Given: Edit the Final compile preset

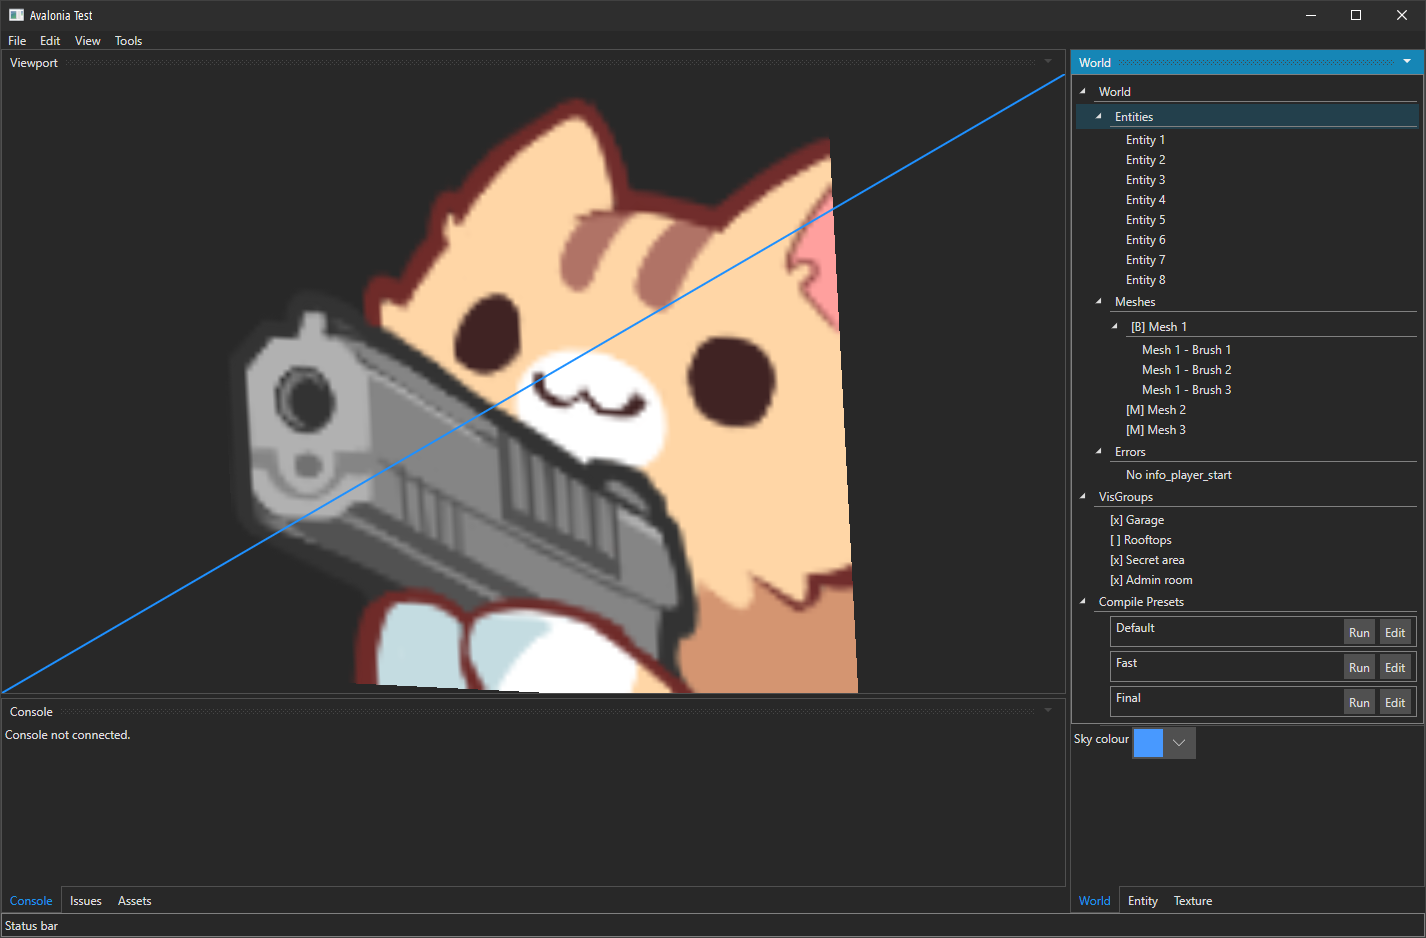Looking at the screenshot, I should coord(1395,702).
